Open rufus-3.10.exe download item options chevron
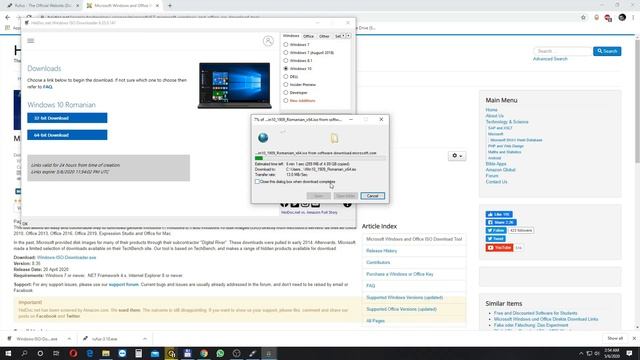The height and width of the screenshot is (360, 640). [x=144, y=339]
